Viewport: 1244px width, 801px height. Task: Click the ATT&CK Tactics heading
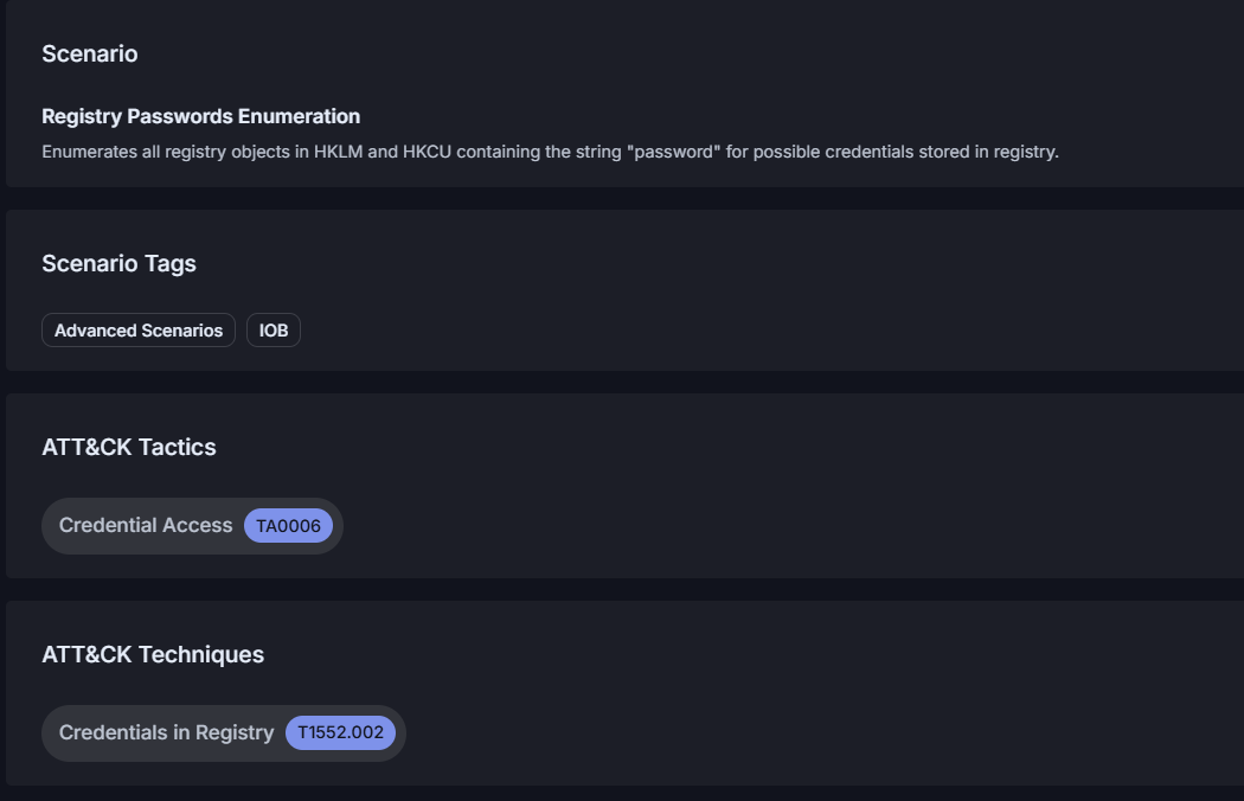[128, 447]
